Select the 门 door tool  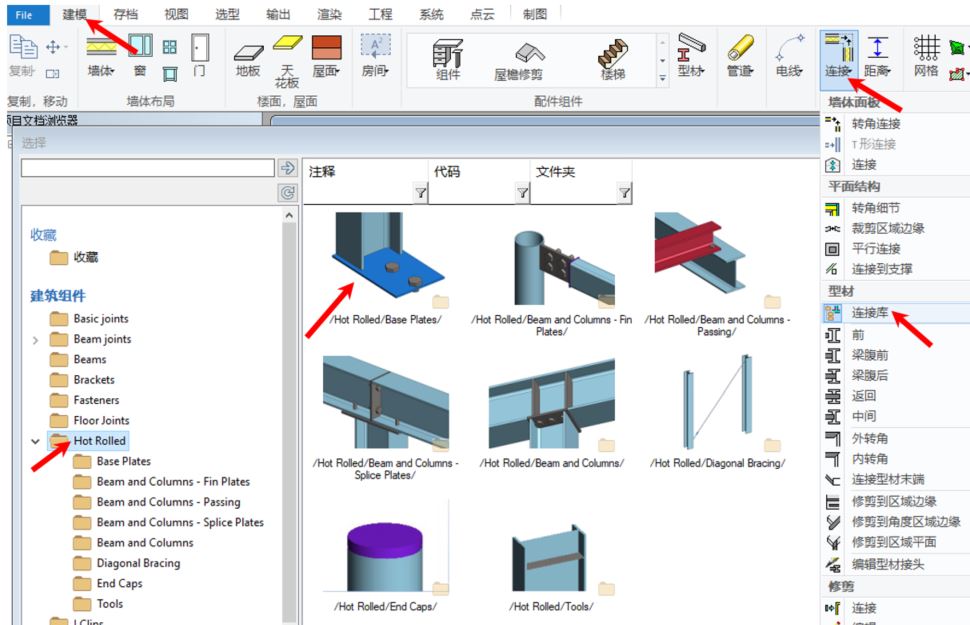[x=199, y=56]
